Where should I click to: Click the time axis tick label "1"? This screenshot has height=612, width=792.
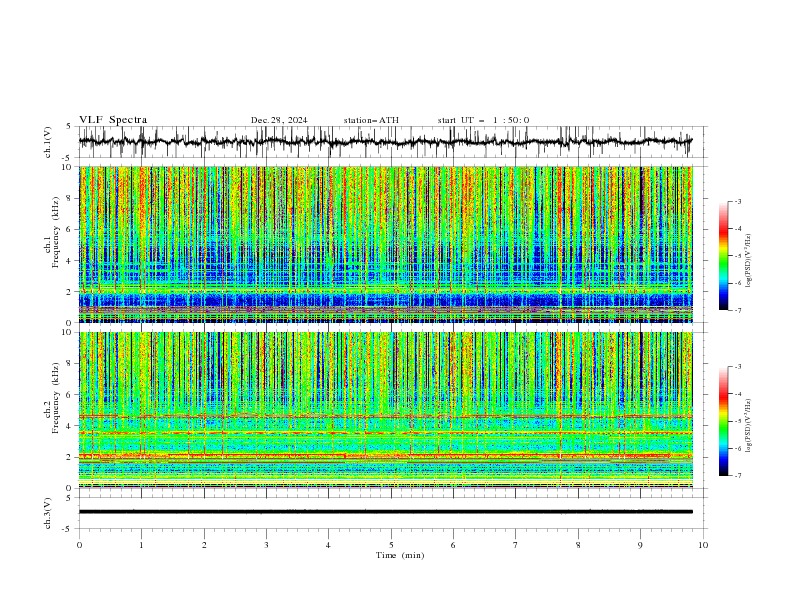[141, 545]
